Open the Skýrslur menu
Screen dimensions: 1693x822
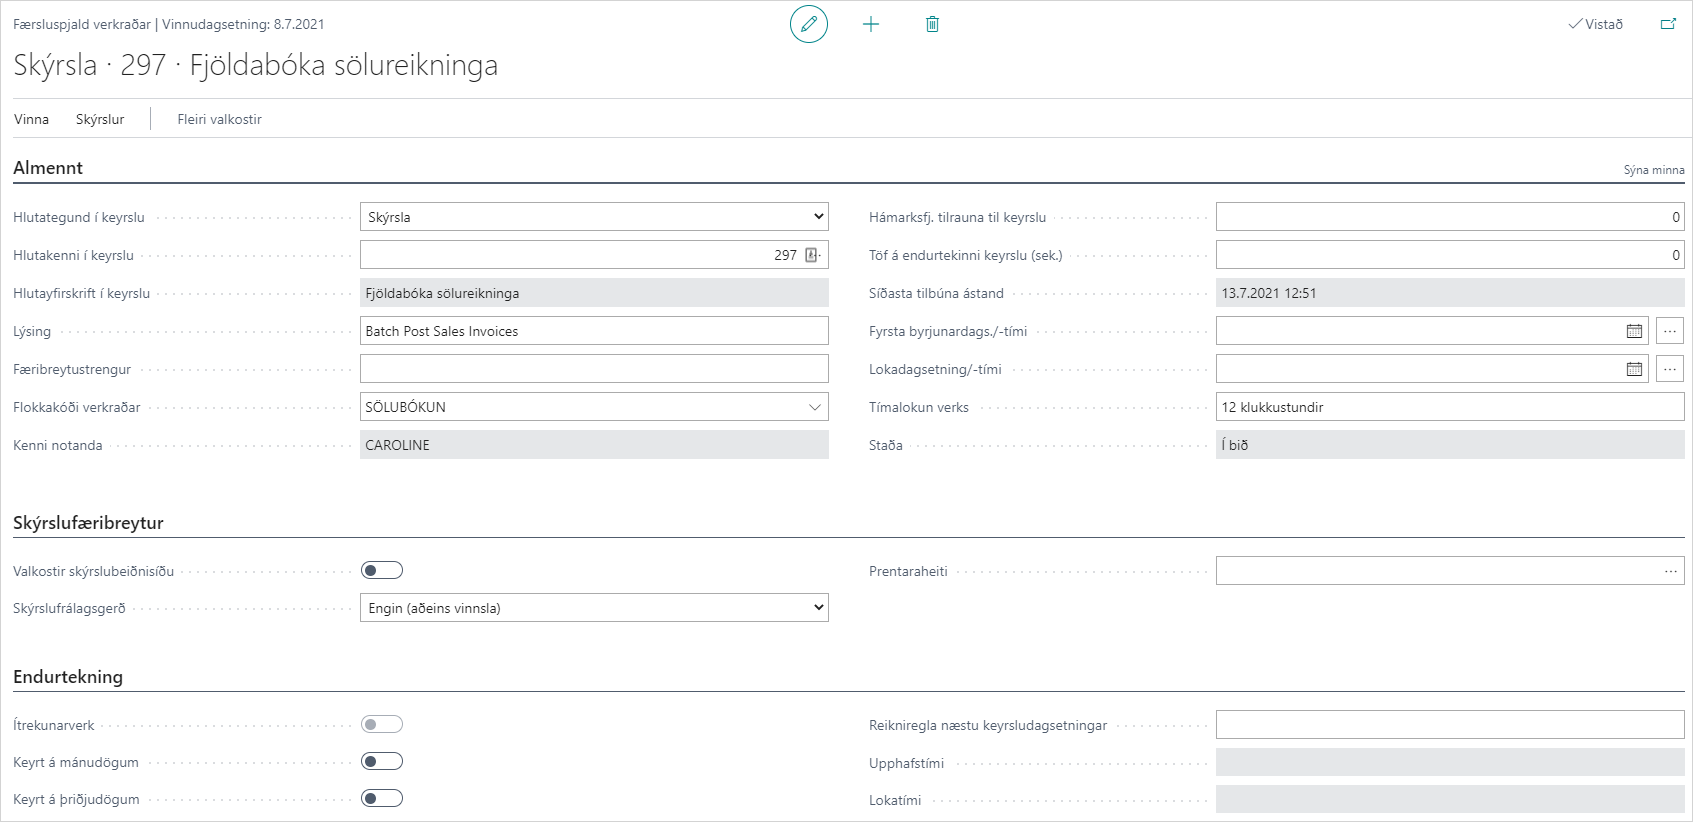[100, 119]
